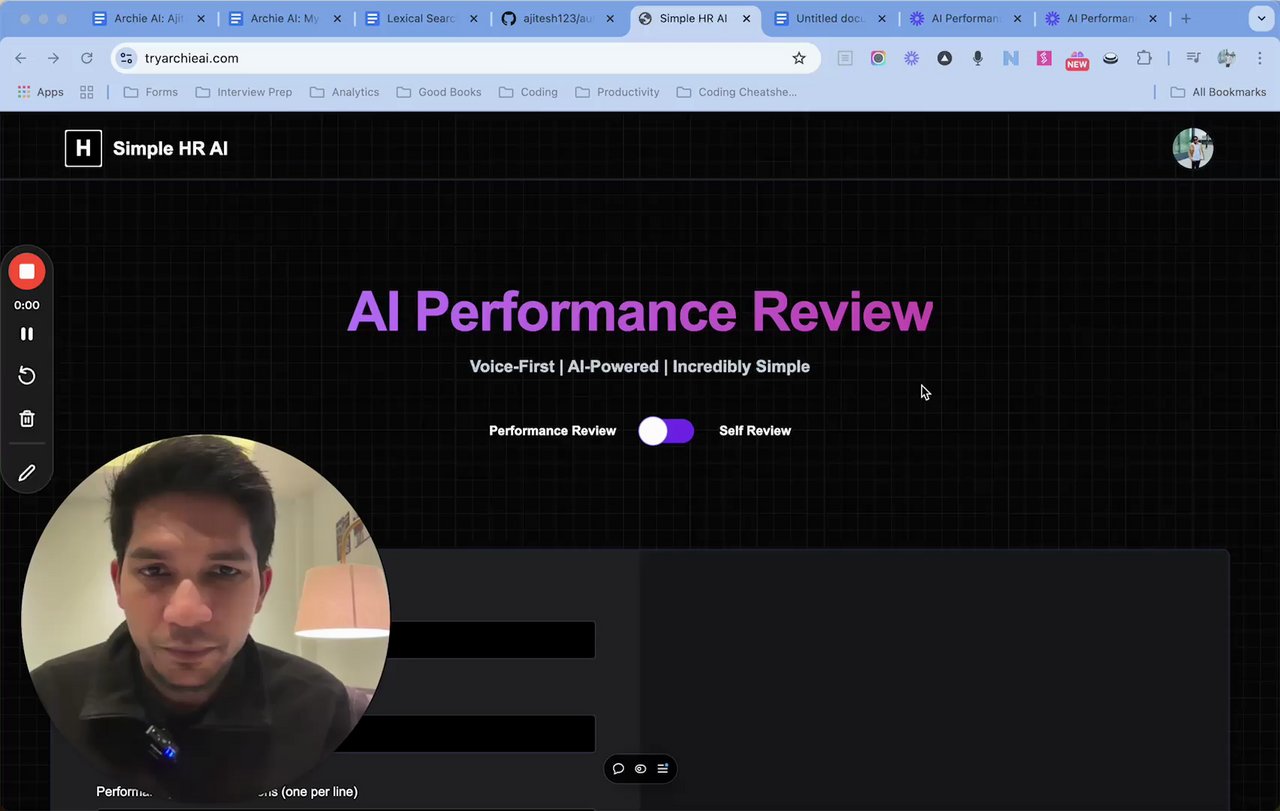The height and width of the screenshot is (811, 1280).
Task: Open the Interview Prep bookmark folder
Action: (244, 92)
